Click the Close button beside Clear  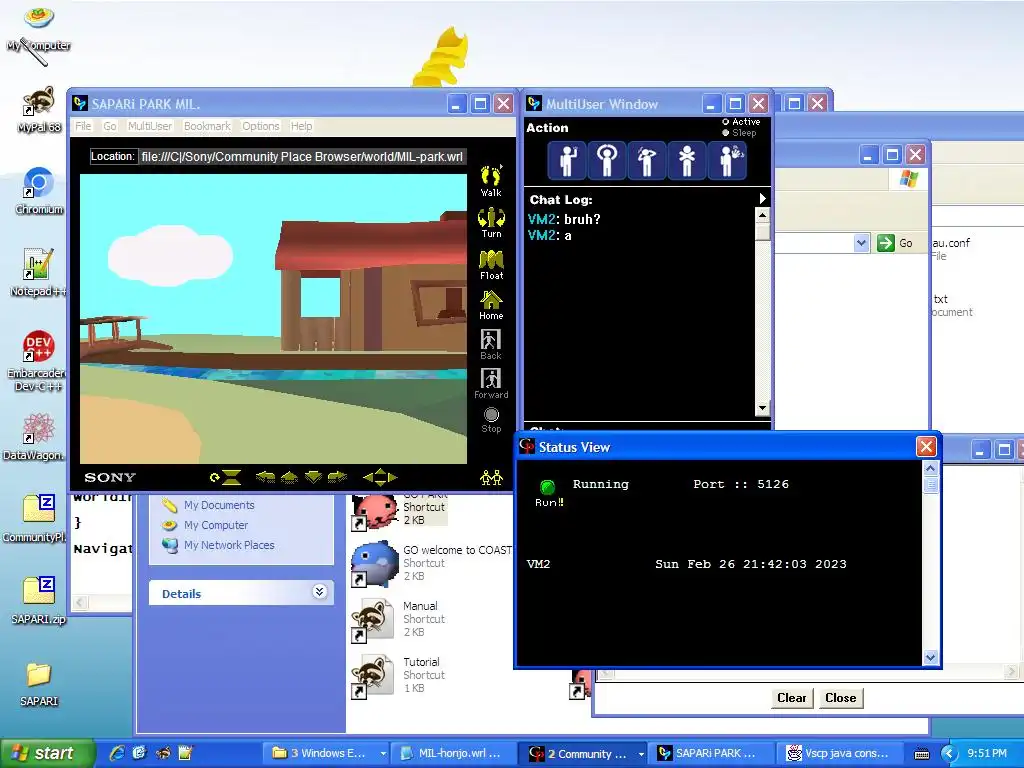coord(840,697)
